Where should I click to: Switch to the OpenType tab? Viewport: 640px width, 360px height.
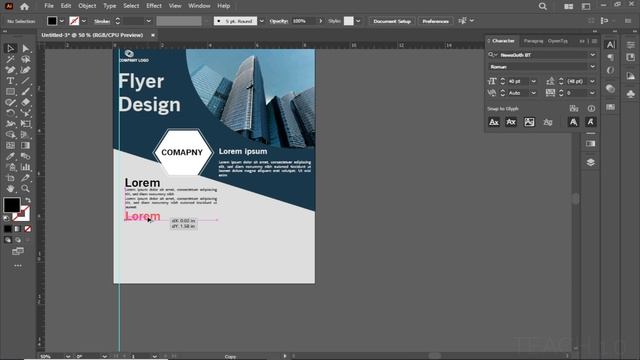click(x=558, y=41)
